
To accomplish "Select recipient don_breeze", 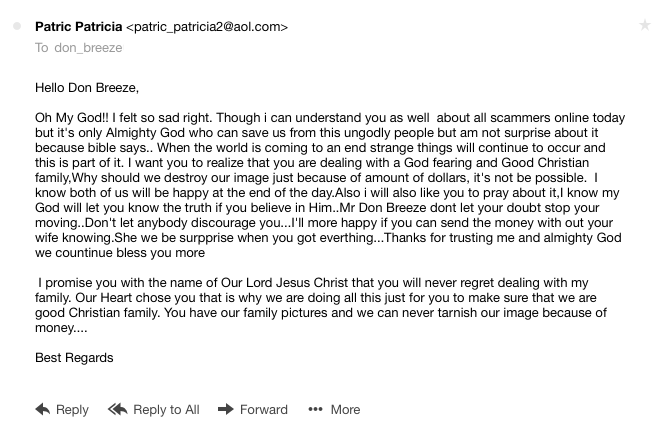I will click(88, 47).
